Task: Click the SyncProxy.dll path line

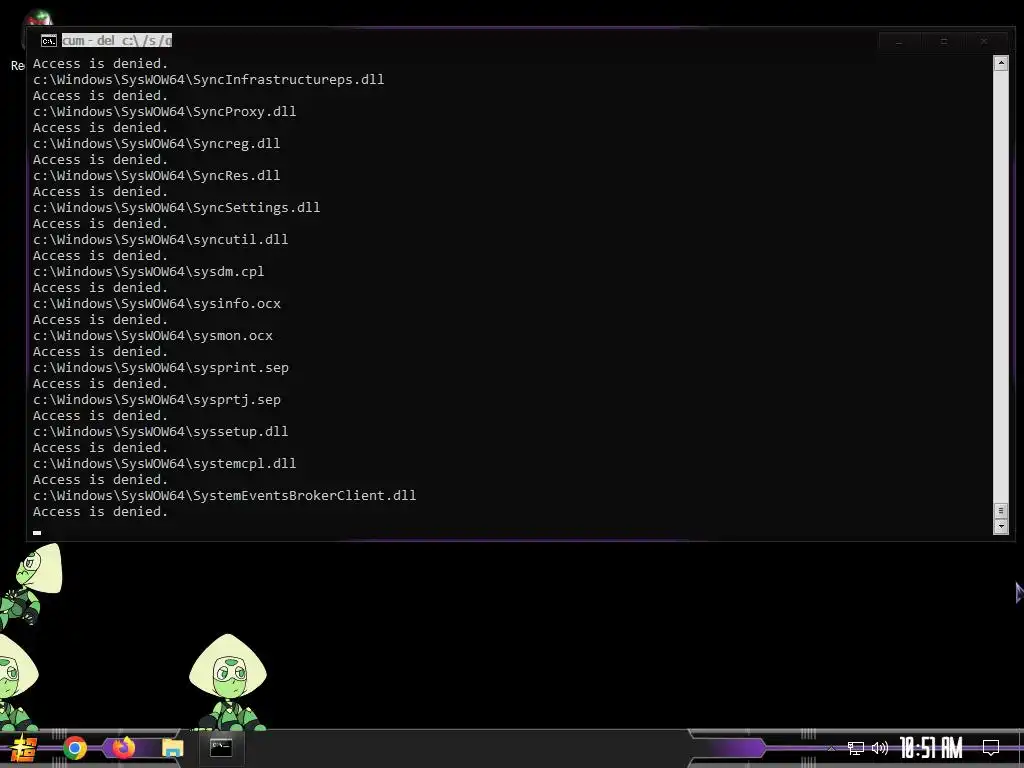Action: [x=165, y=112]
